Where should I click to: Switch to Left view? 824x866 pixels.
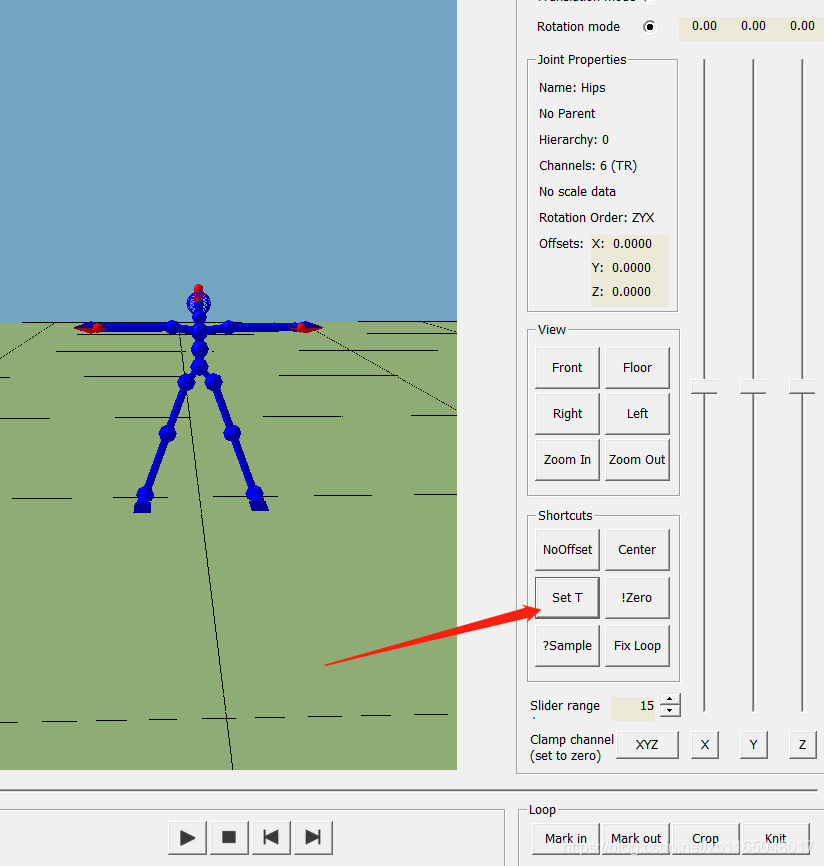(x=637, y=414)
